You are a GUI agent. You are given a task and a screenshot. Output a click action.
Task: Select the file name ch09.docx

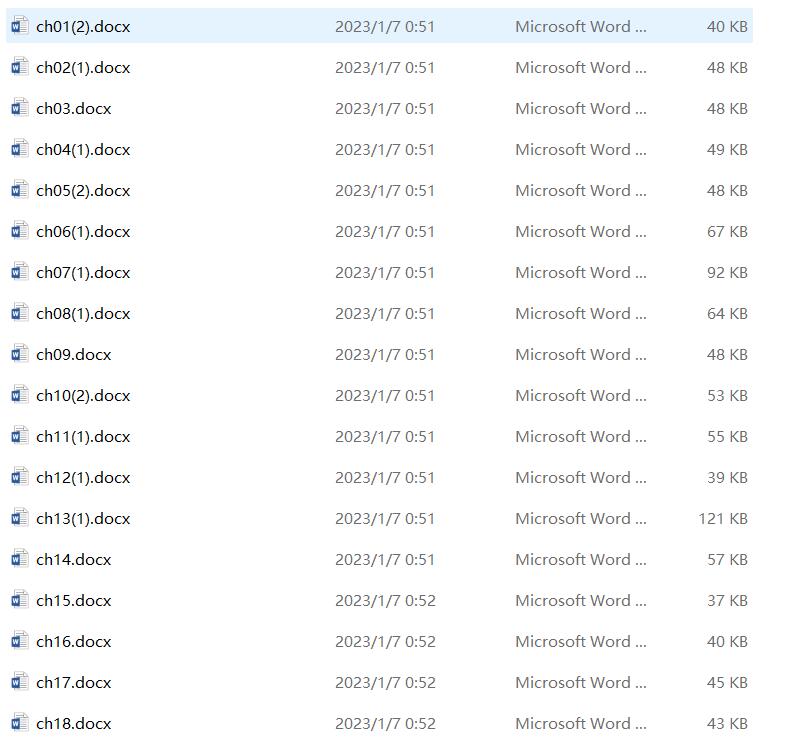click(x=74, y=355)
